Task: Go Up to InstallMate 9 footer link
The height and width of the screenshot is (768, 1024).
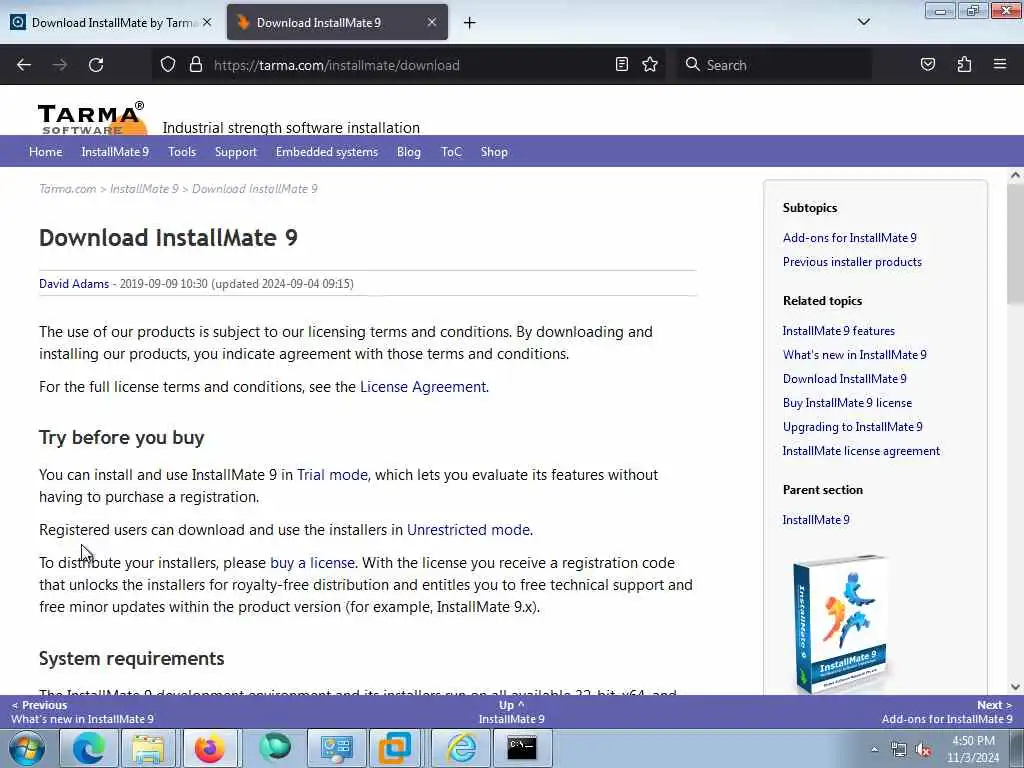Action: coord(511,712)
